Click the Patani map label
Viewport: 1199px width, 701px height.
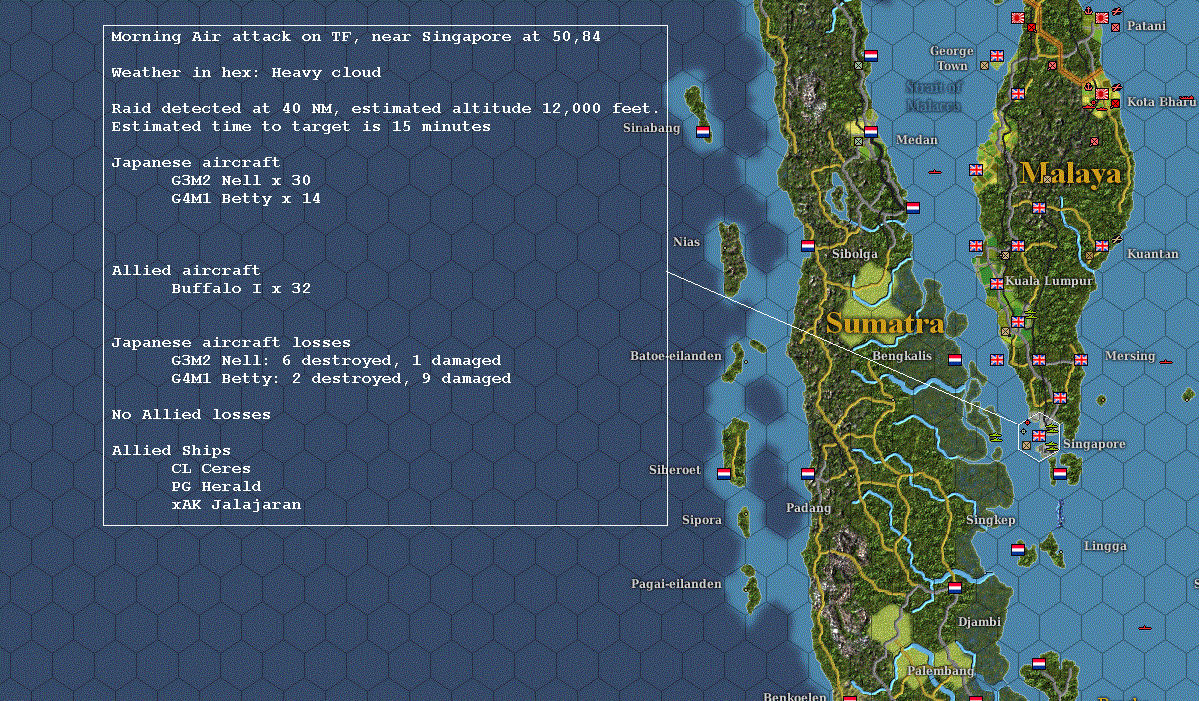[1146, 25]
